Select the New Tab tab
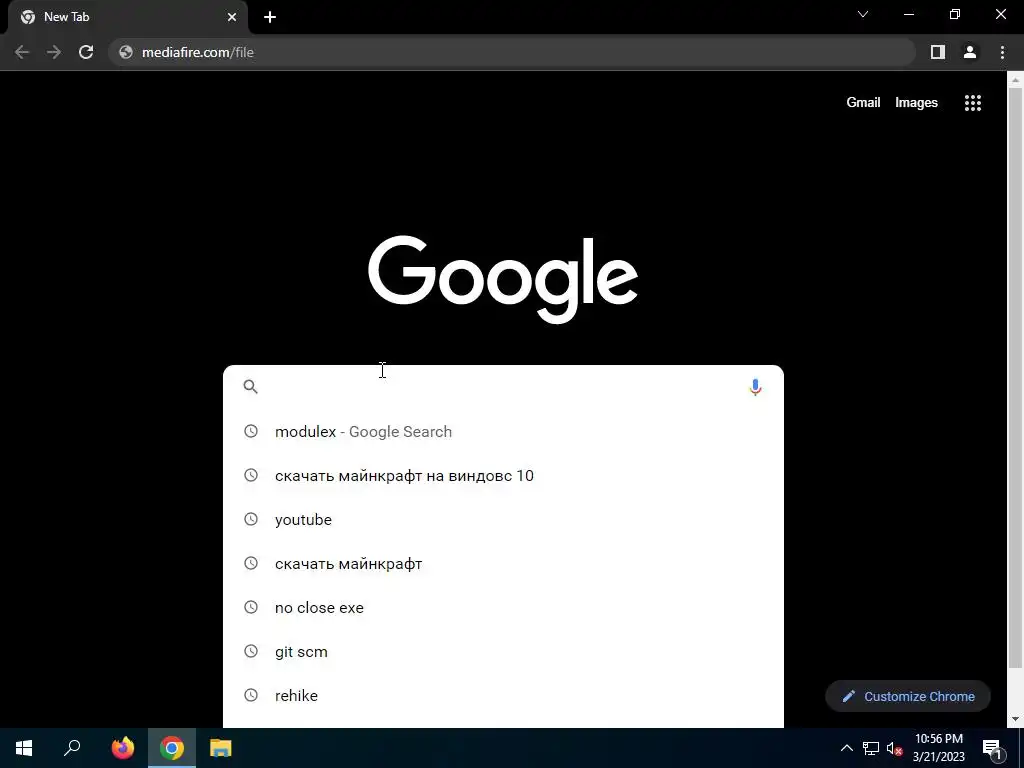Image resolution: width=1024 pixels, height=768 pixels. click(128, 18)
